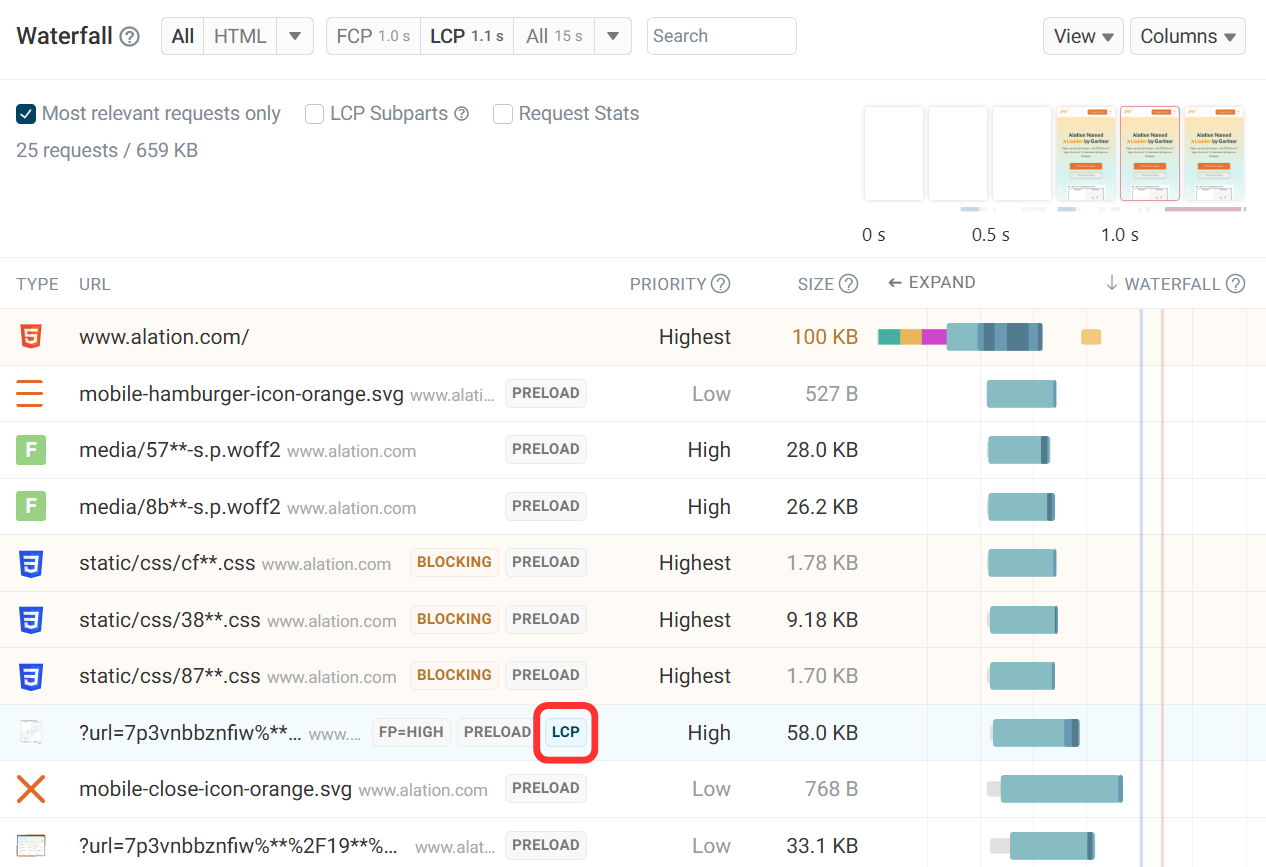Screen dimensions: 1266x867
Task: Open the View dropdown
Action: (1083, 35)
